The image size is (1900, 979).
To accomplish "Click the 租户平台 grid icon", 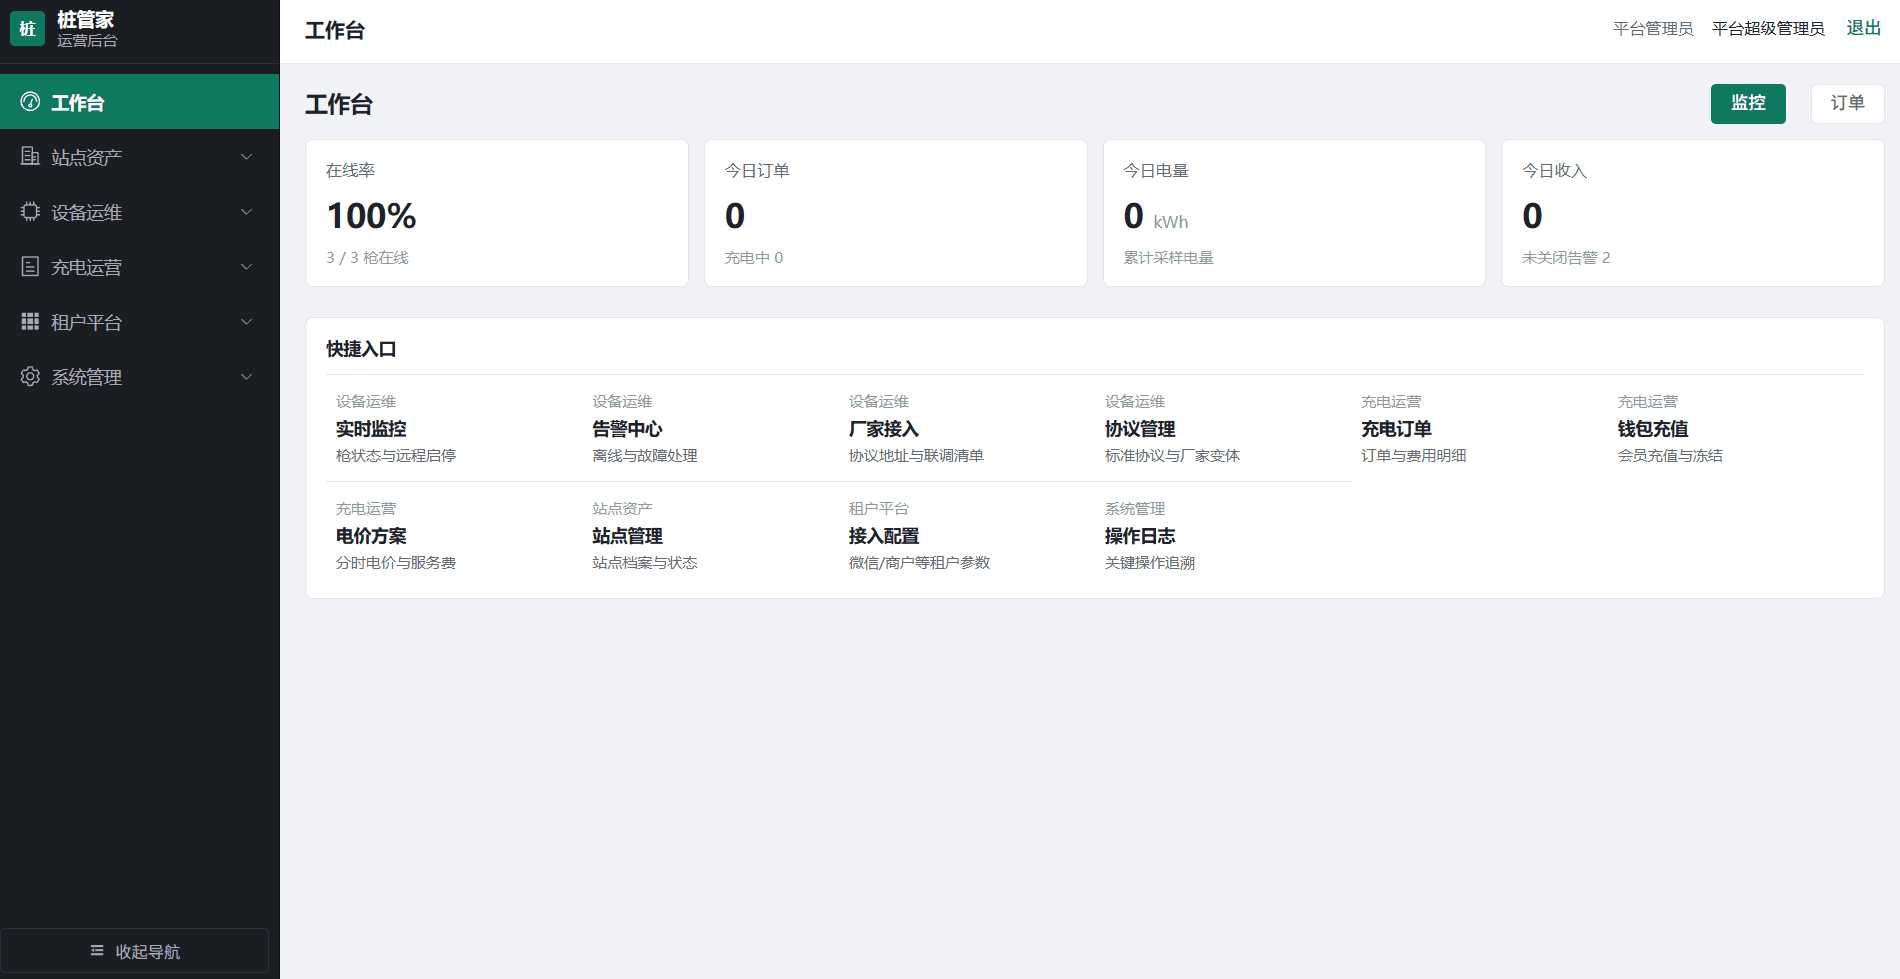I will pyautogui.click(x=30, y=321).
